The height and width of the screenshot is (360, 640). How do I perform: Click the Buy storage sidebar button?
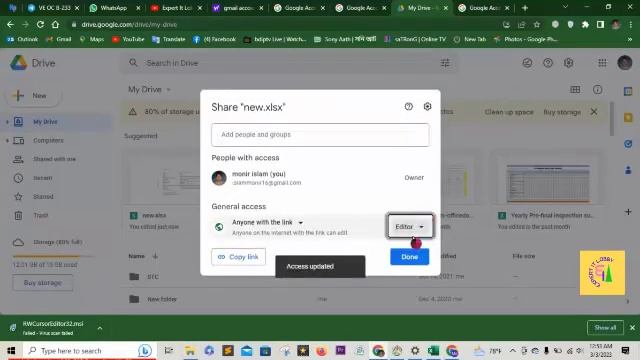pyautogui.click(x=43, y=282)
